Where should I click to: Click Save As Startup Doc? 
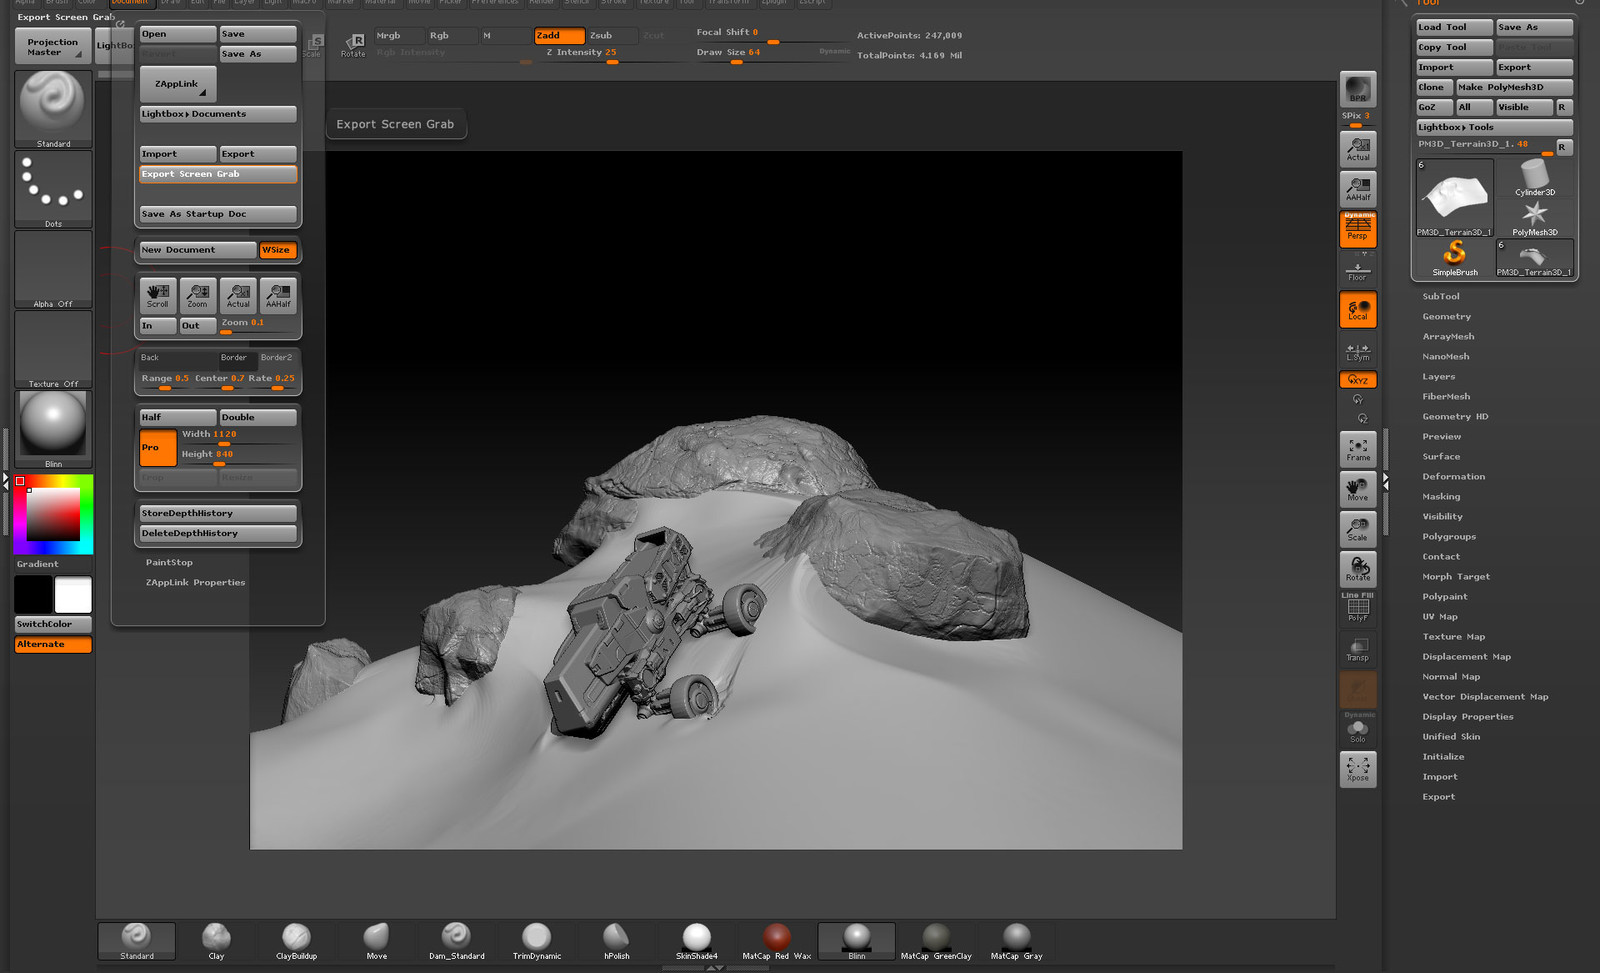pos(218,214)
